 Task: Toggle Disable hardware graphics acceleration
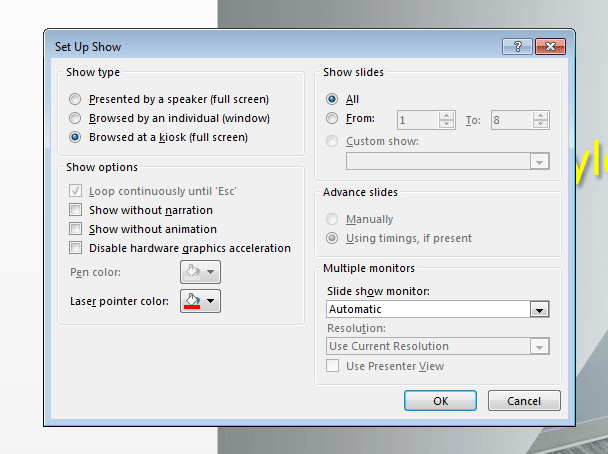76,248
